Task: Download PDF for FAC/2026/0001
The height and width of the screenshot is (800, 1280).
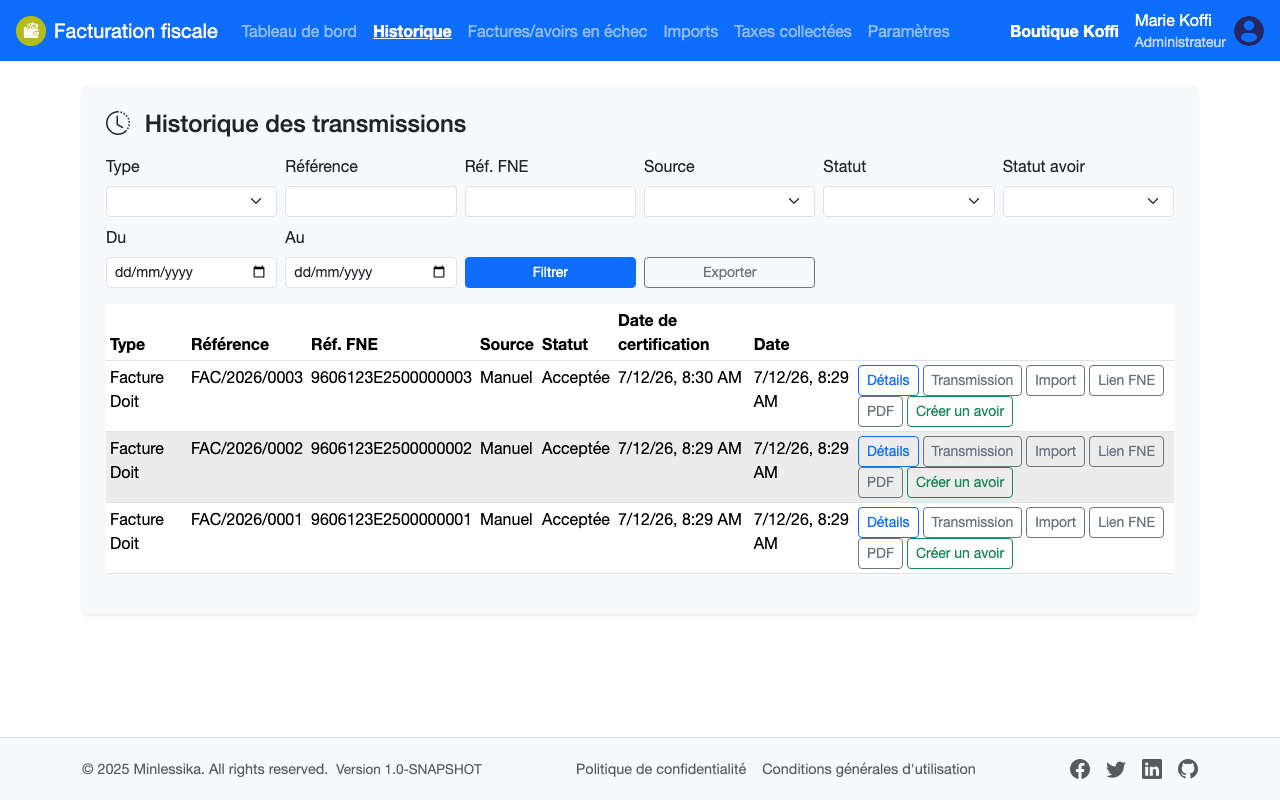Action: pos(880,553)
